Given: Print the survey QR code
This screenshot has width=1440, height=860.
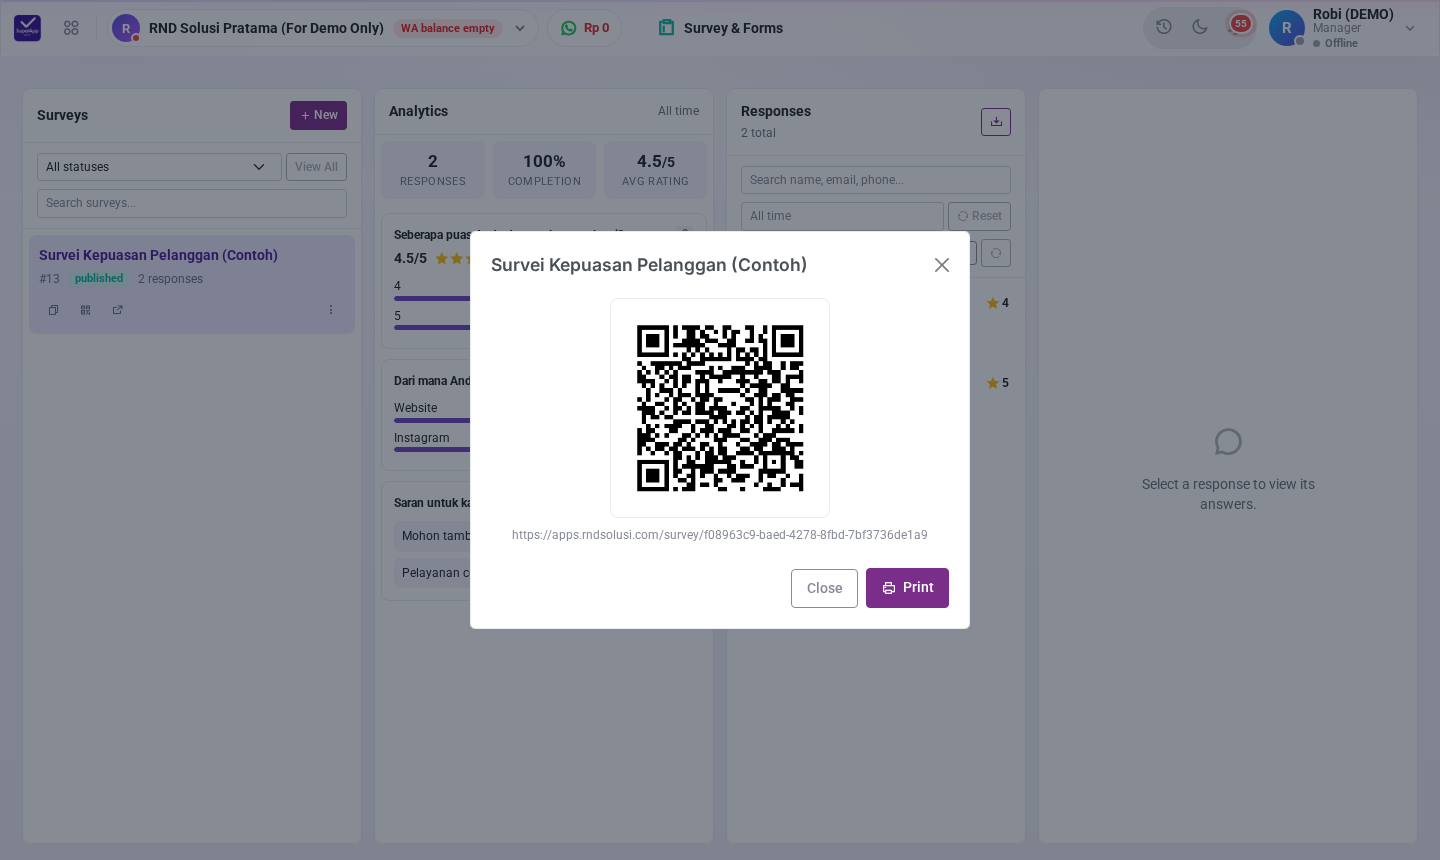Looking at the screenshot, I should point(907,588).
